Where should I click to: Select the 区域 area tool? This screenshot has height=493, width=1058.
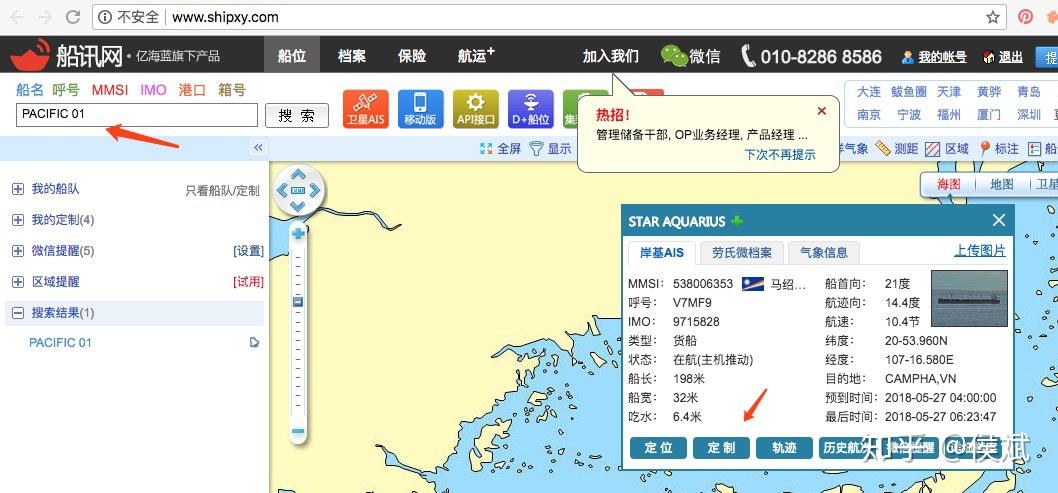pyautogui.click(x=947, y=149)
